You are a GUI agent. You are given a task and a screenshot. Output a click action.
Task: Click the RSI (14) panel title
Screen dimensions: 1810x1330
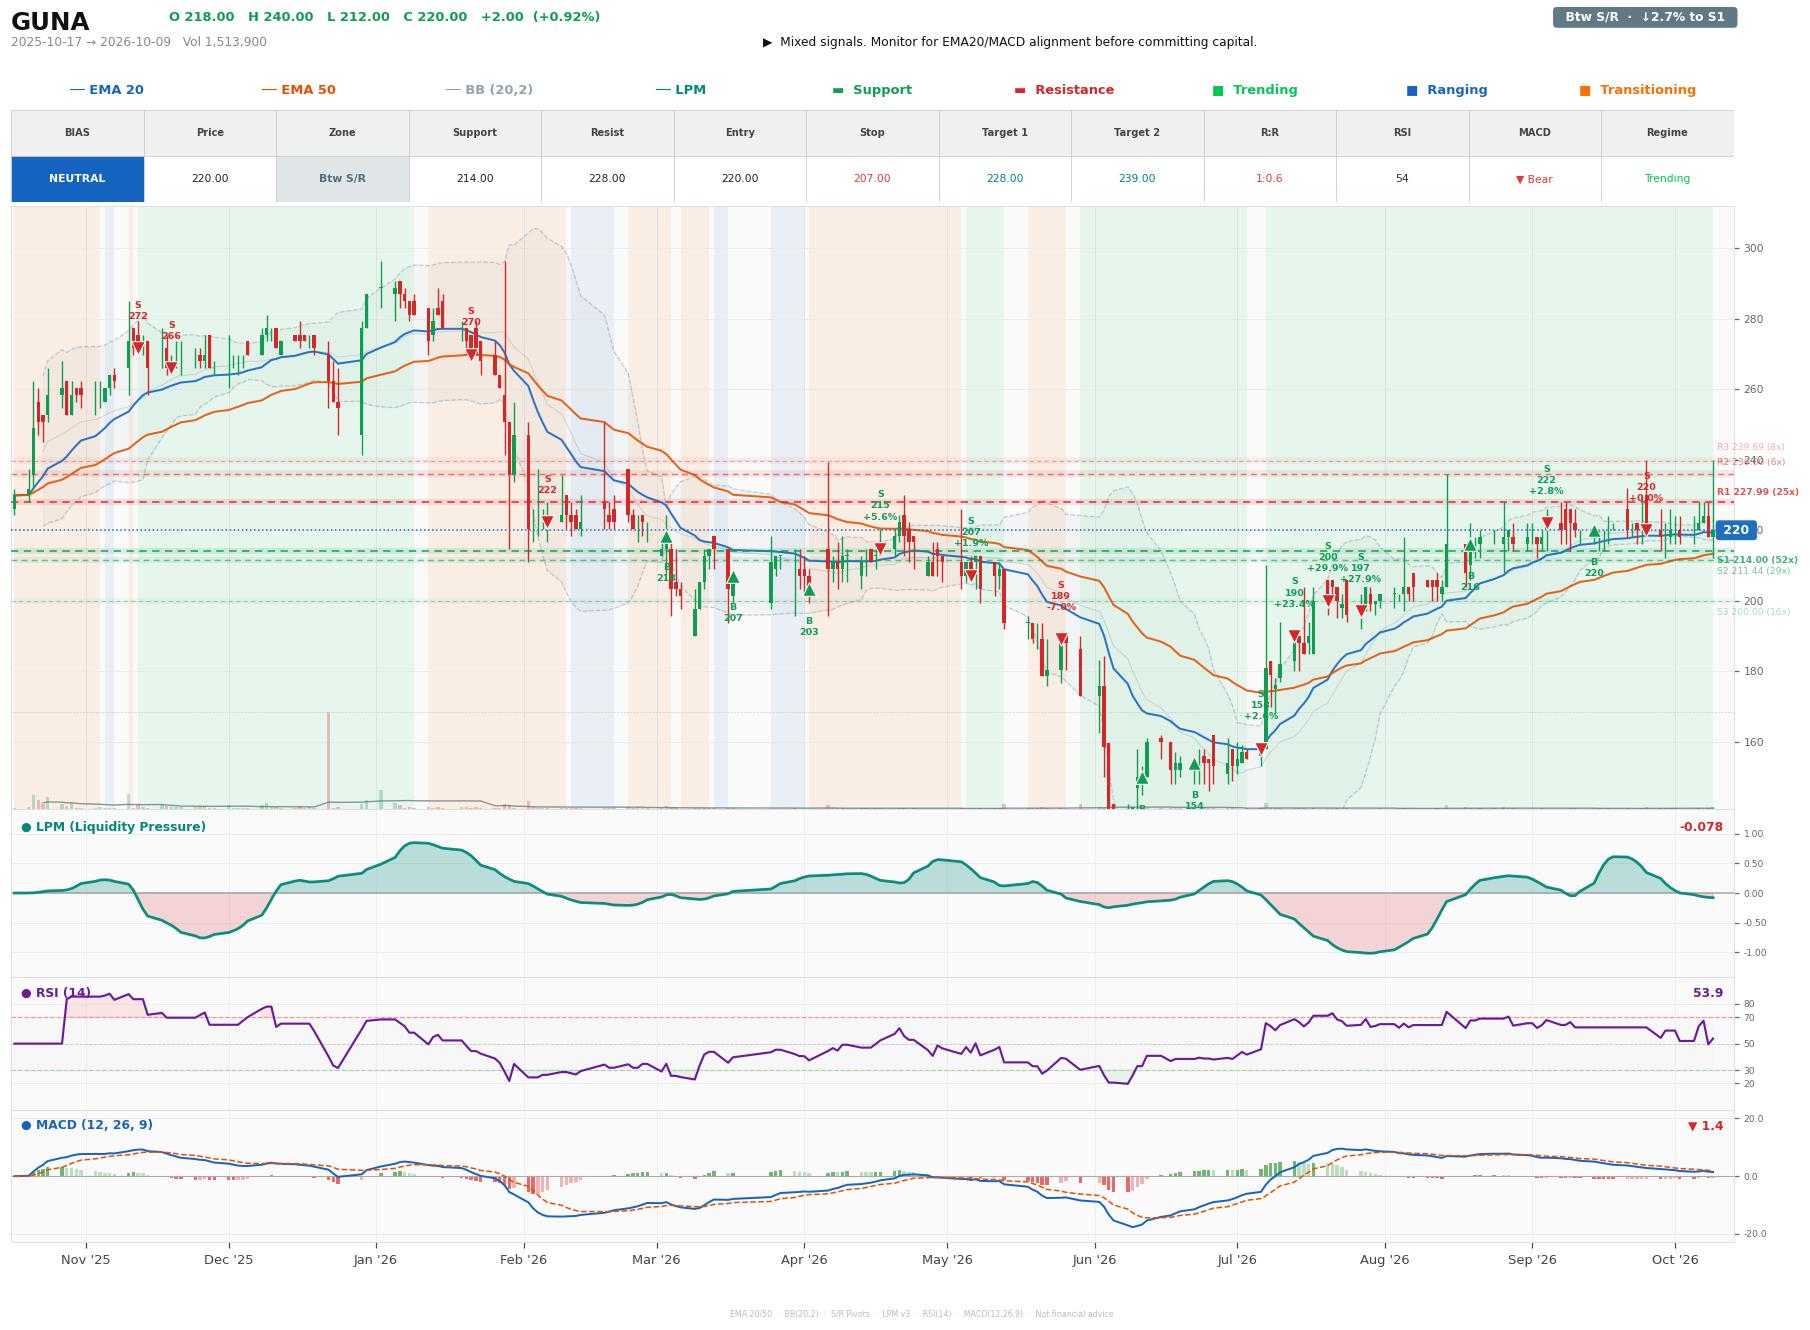click(63, 993)
